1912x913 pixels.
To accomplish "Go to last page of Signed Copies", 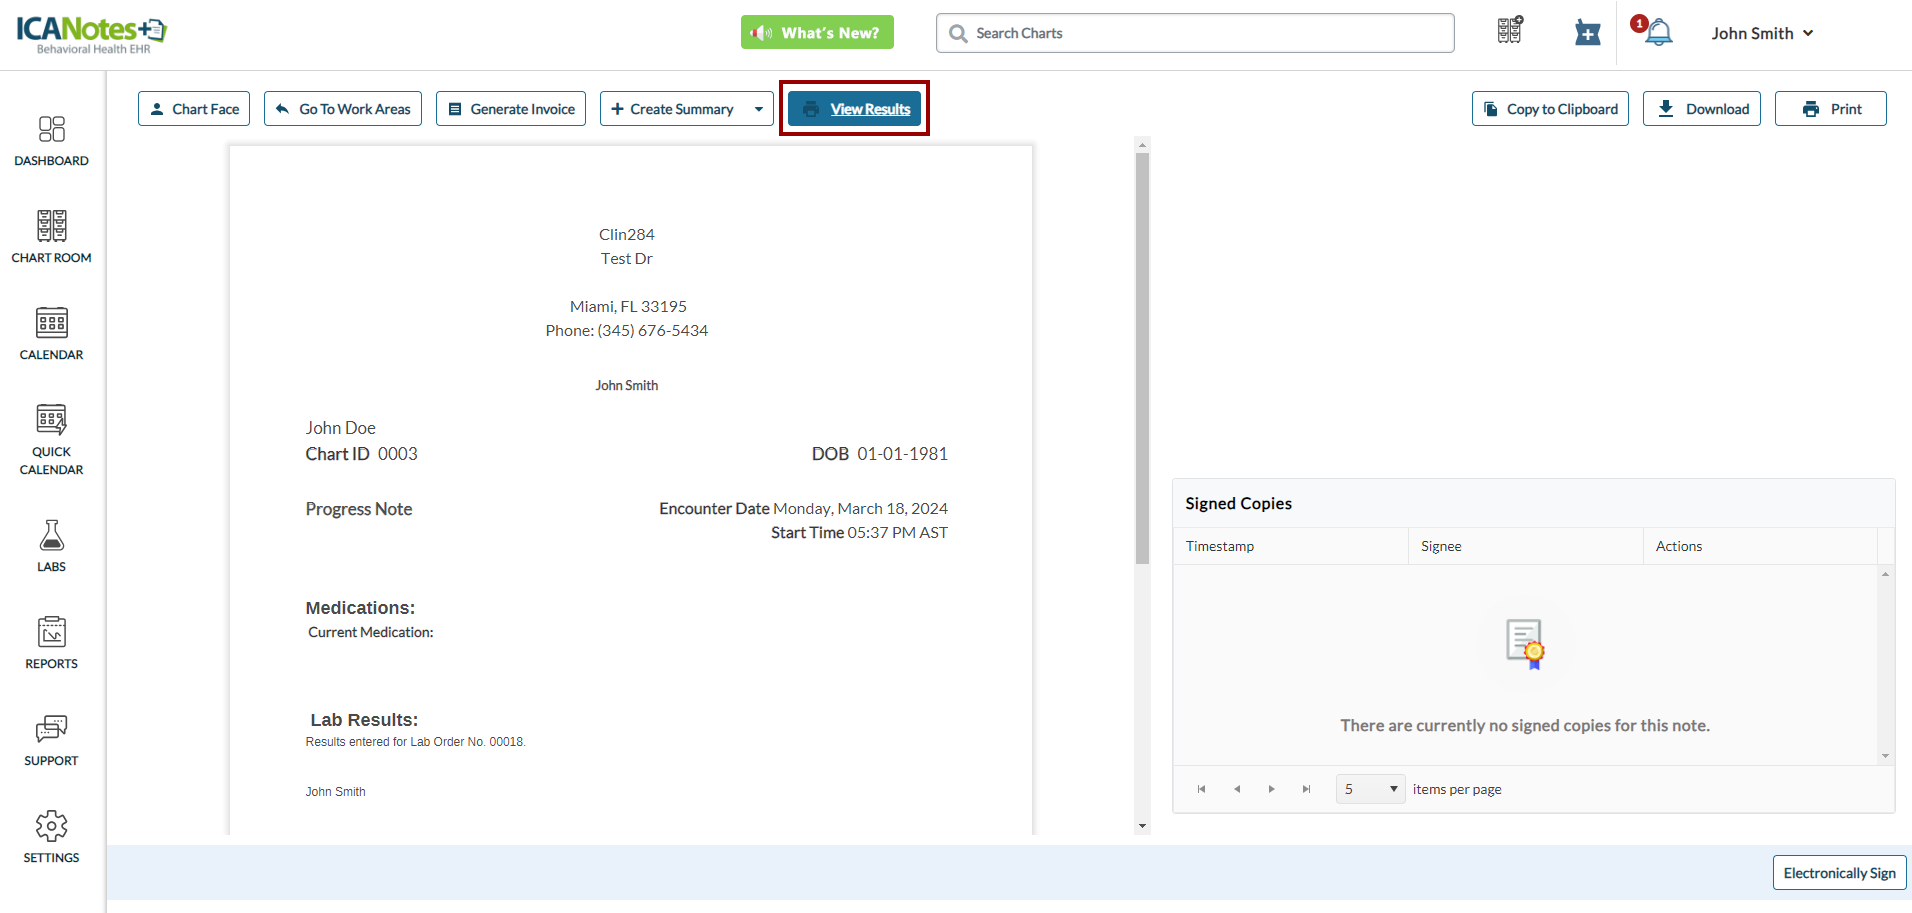I will pyautogui.click(x=1306, y=789).
